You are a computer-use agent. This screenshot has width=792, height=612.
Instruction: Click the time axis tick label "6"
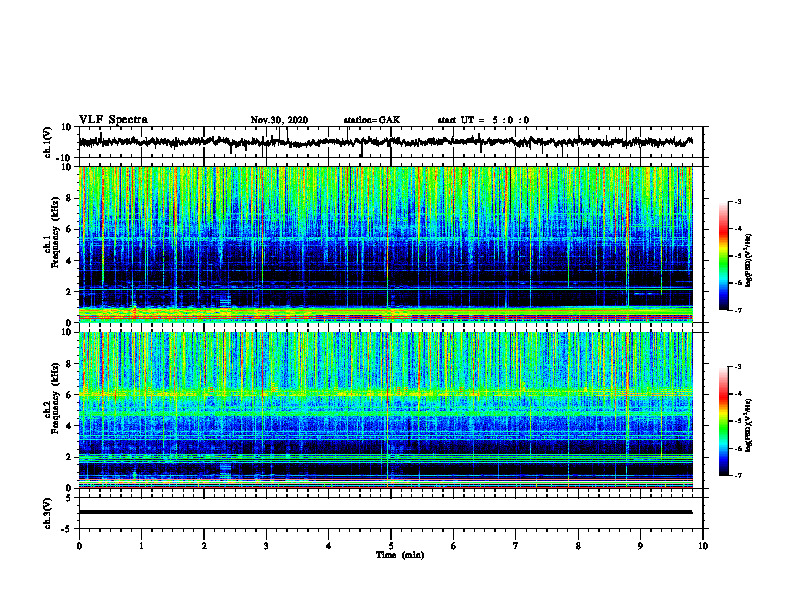click(454, 546)
